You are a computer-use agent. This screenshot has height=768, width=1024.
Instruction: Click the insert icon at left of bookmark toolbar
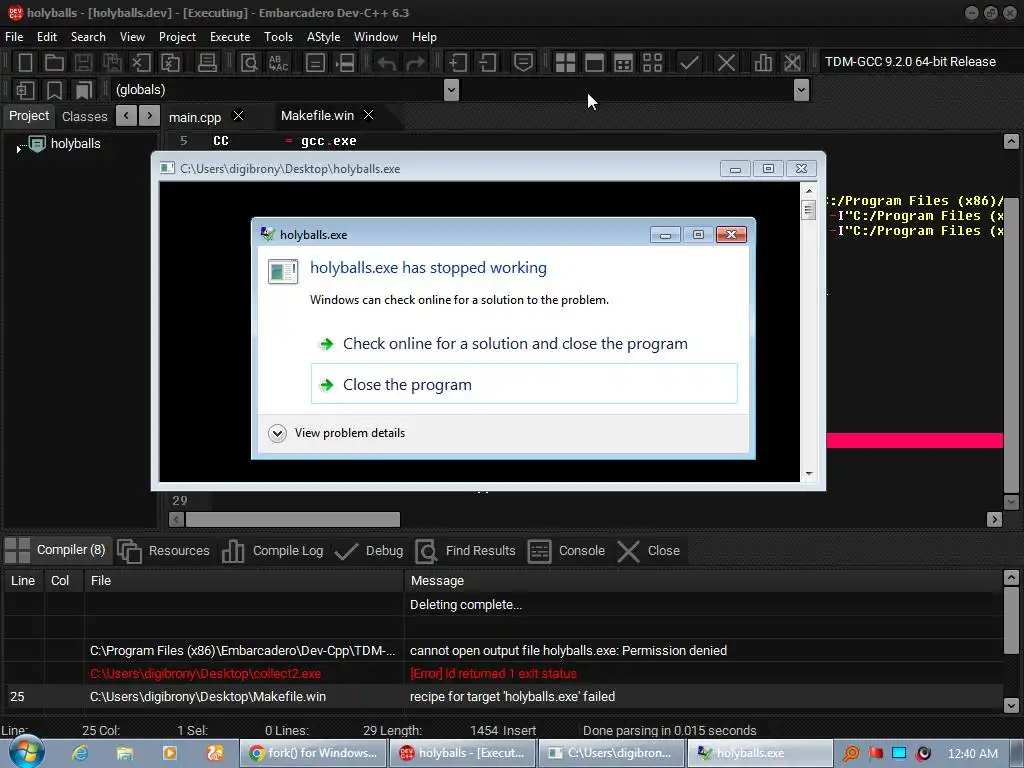25,90
